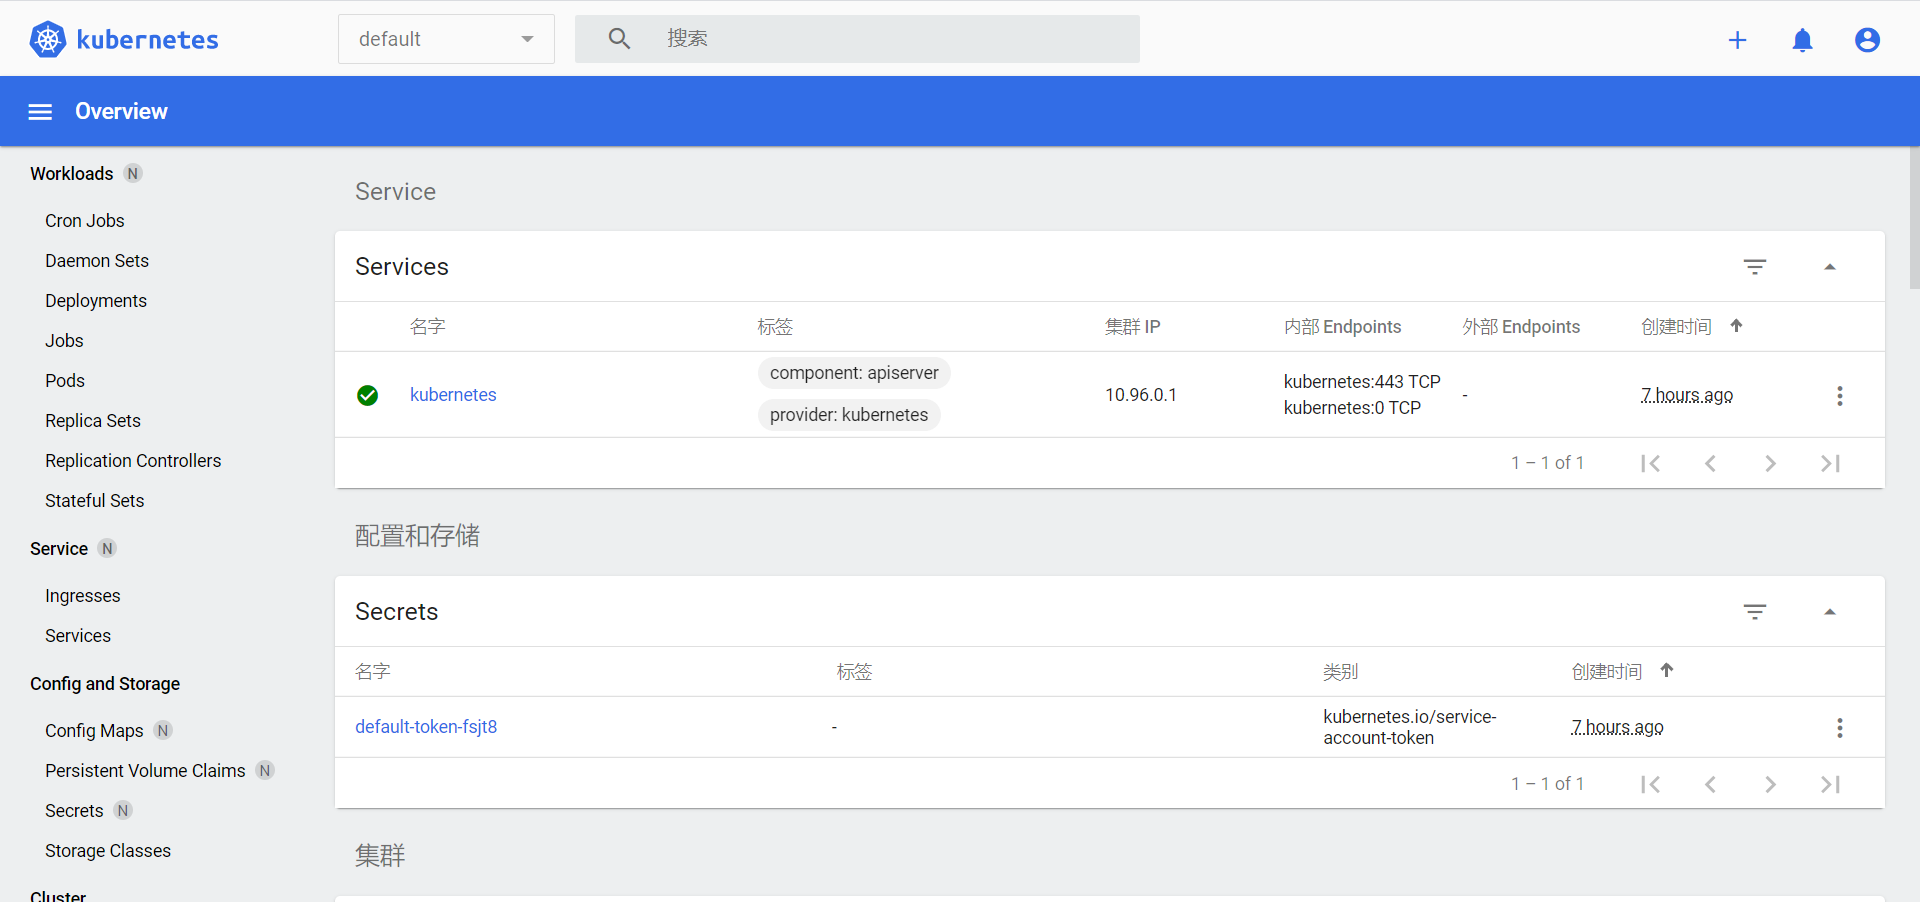The height and width of the screenshot is (902, 1920).
Task: Click the 集群 IP column header
Action: 1132,327
